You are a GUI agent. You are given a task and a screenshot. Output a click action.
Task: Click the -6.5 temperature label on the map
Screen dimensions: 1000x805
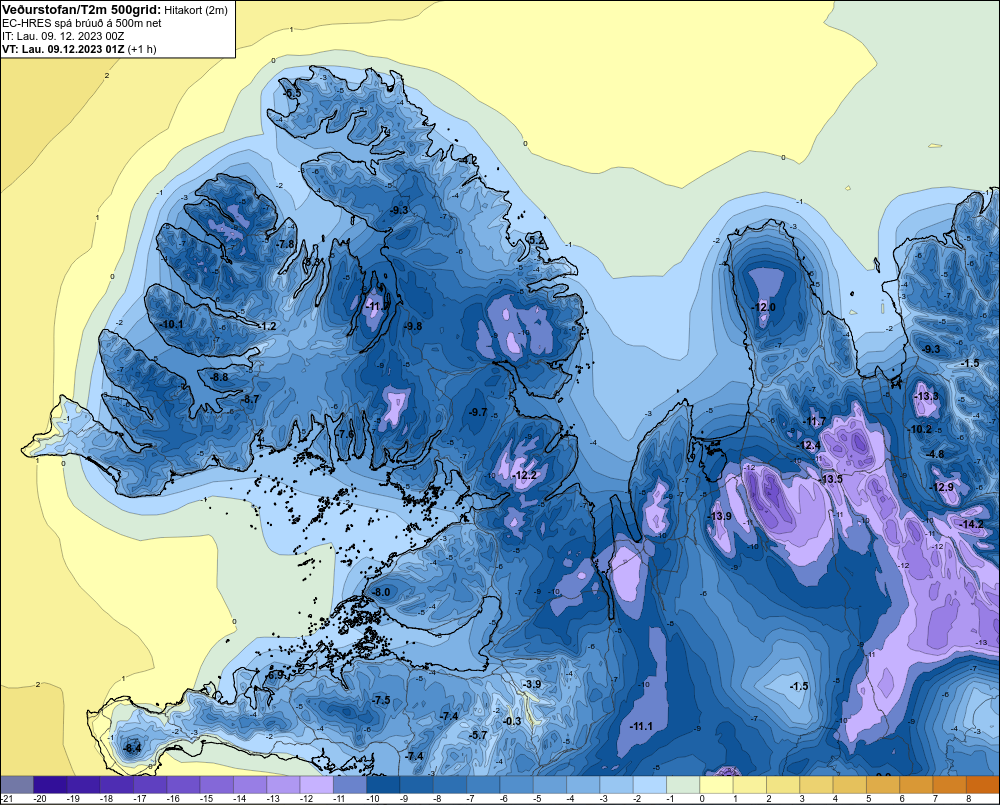(292, 94)
